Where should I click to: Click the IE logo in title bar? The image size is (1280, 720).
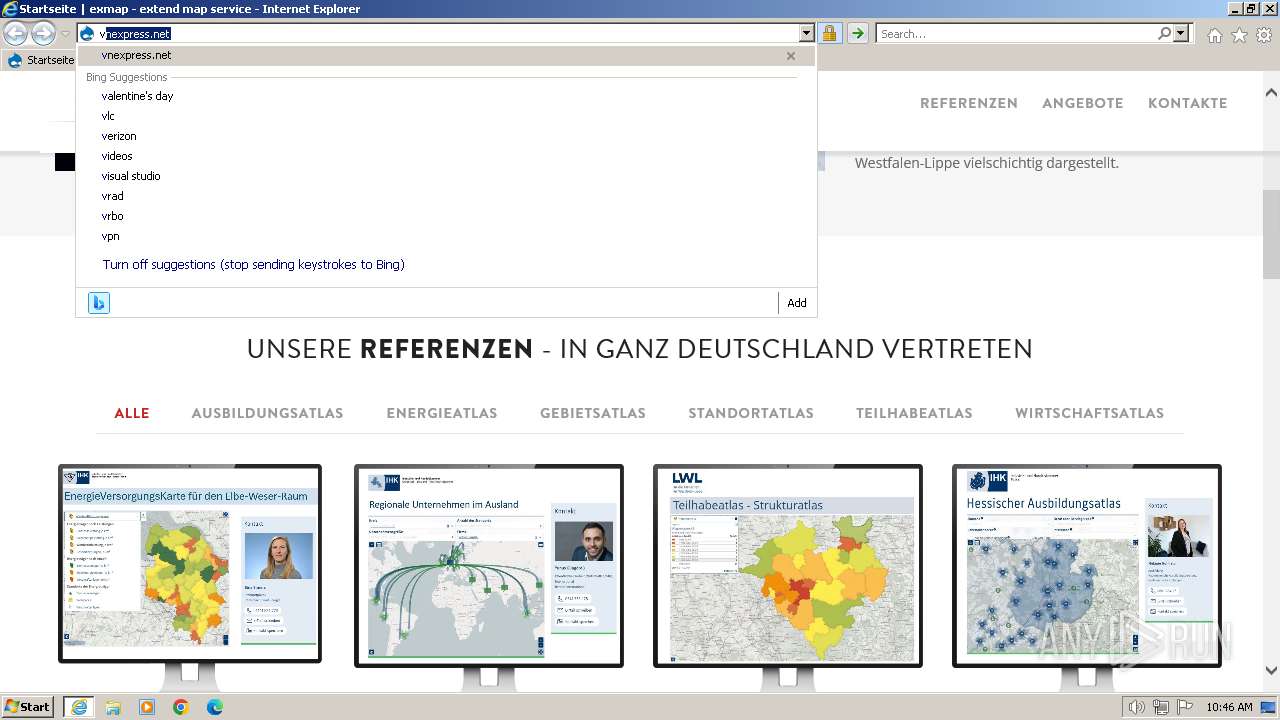[x=10, y=9]
